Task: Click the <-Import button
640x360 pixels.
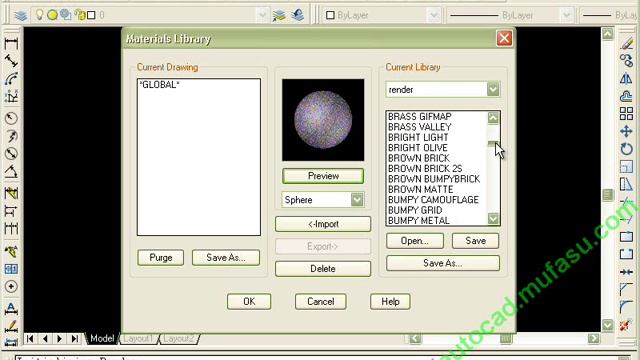Action: pos(323,224)
